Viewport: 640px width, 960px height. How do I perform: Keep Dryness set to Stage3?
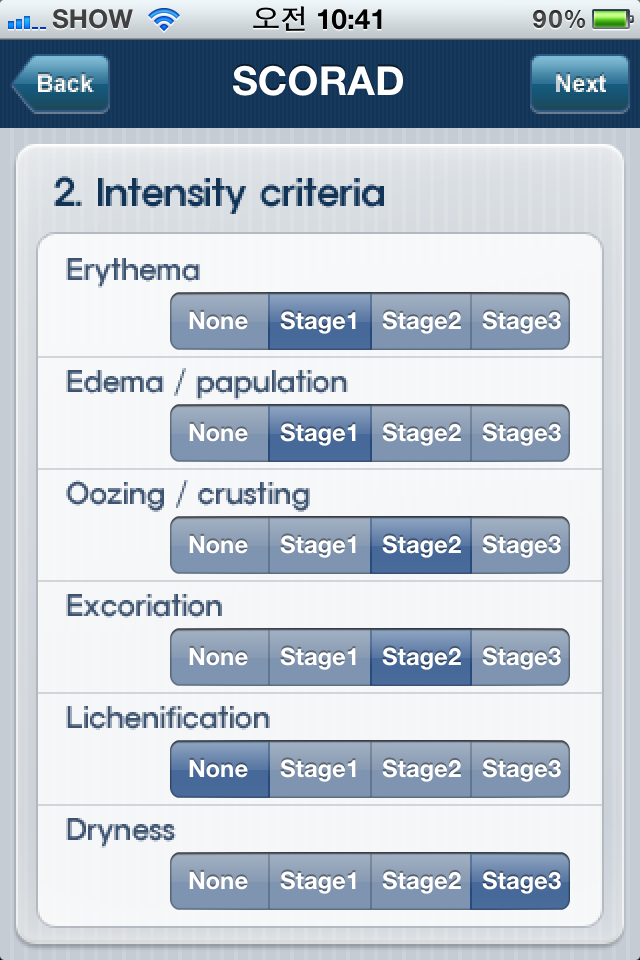[520, 881]
